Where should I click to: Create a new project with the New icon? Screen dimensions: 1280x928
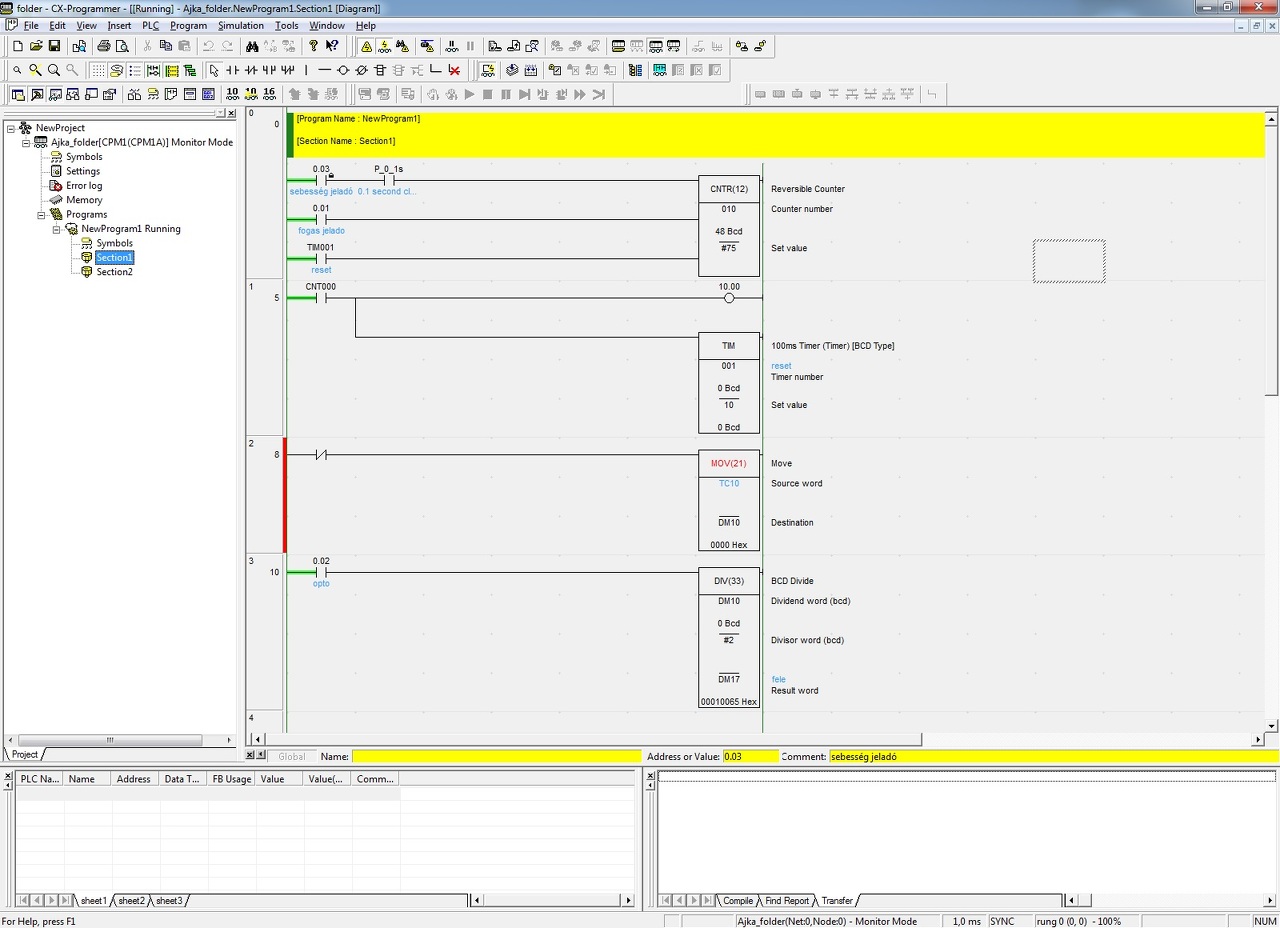17,46
